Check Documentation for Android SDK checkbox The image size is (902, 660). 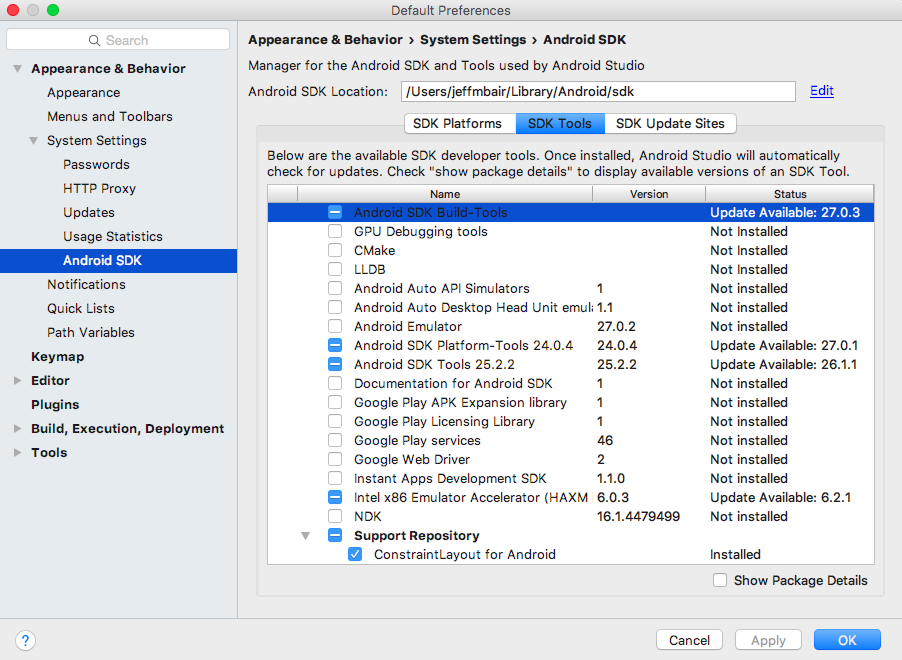tap(335, 383)
